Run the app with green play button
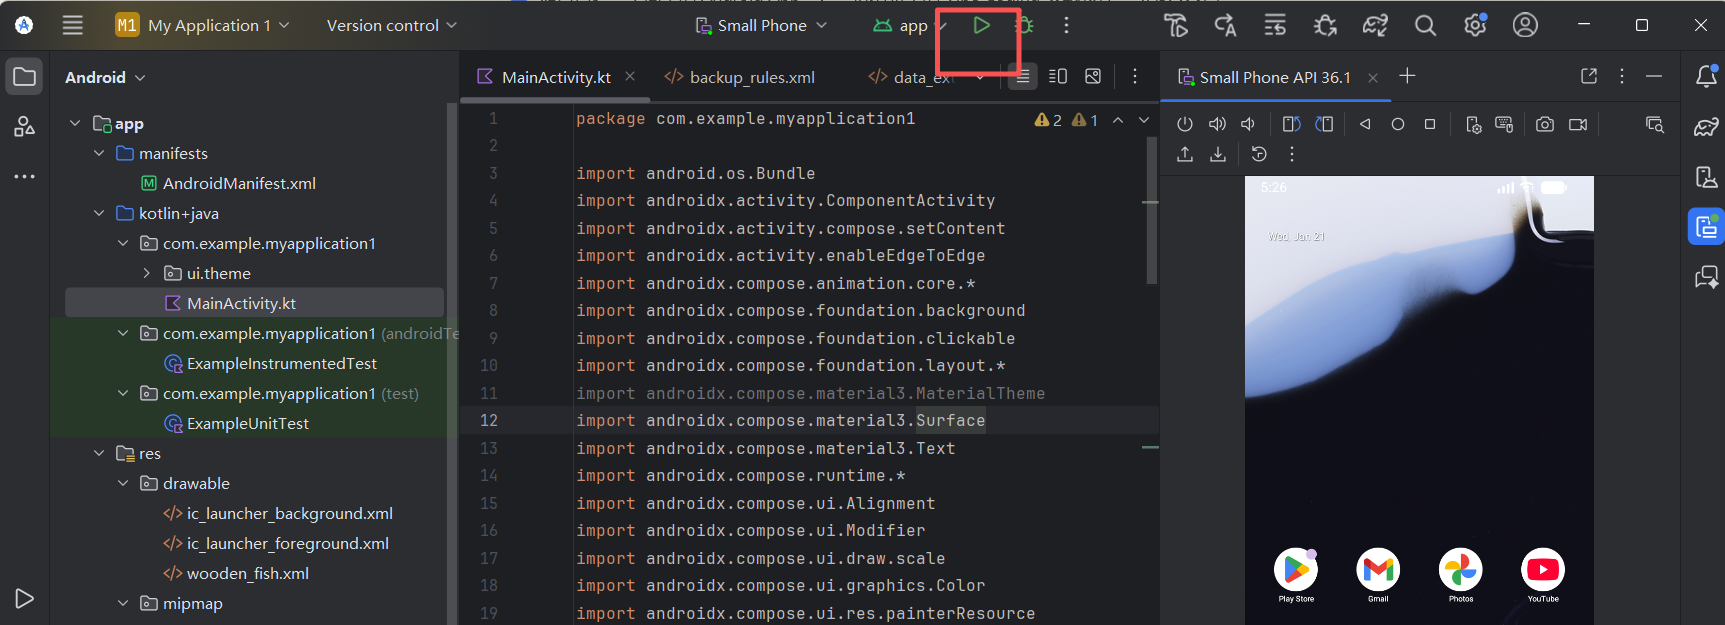 (981, 26)
